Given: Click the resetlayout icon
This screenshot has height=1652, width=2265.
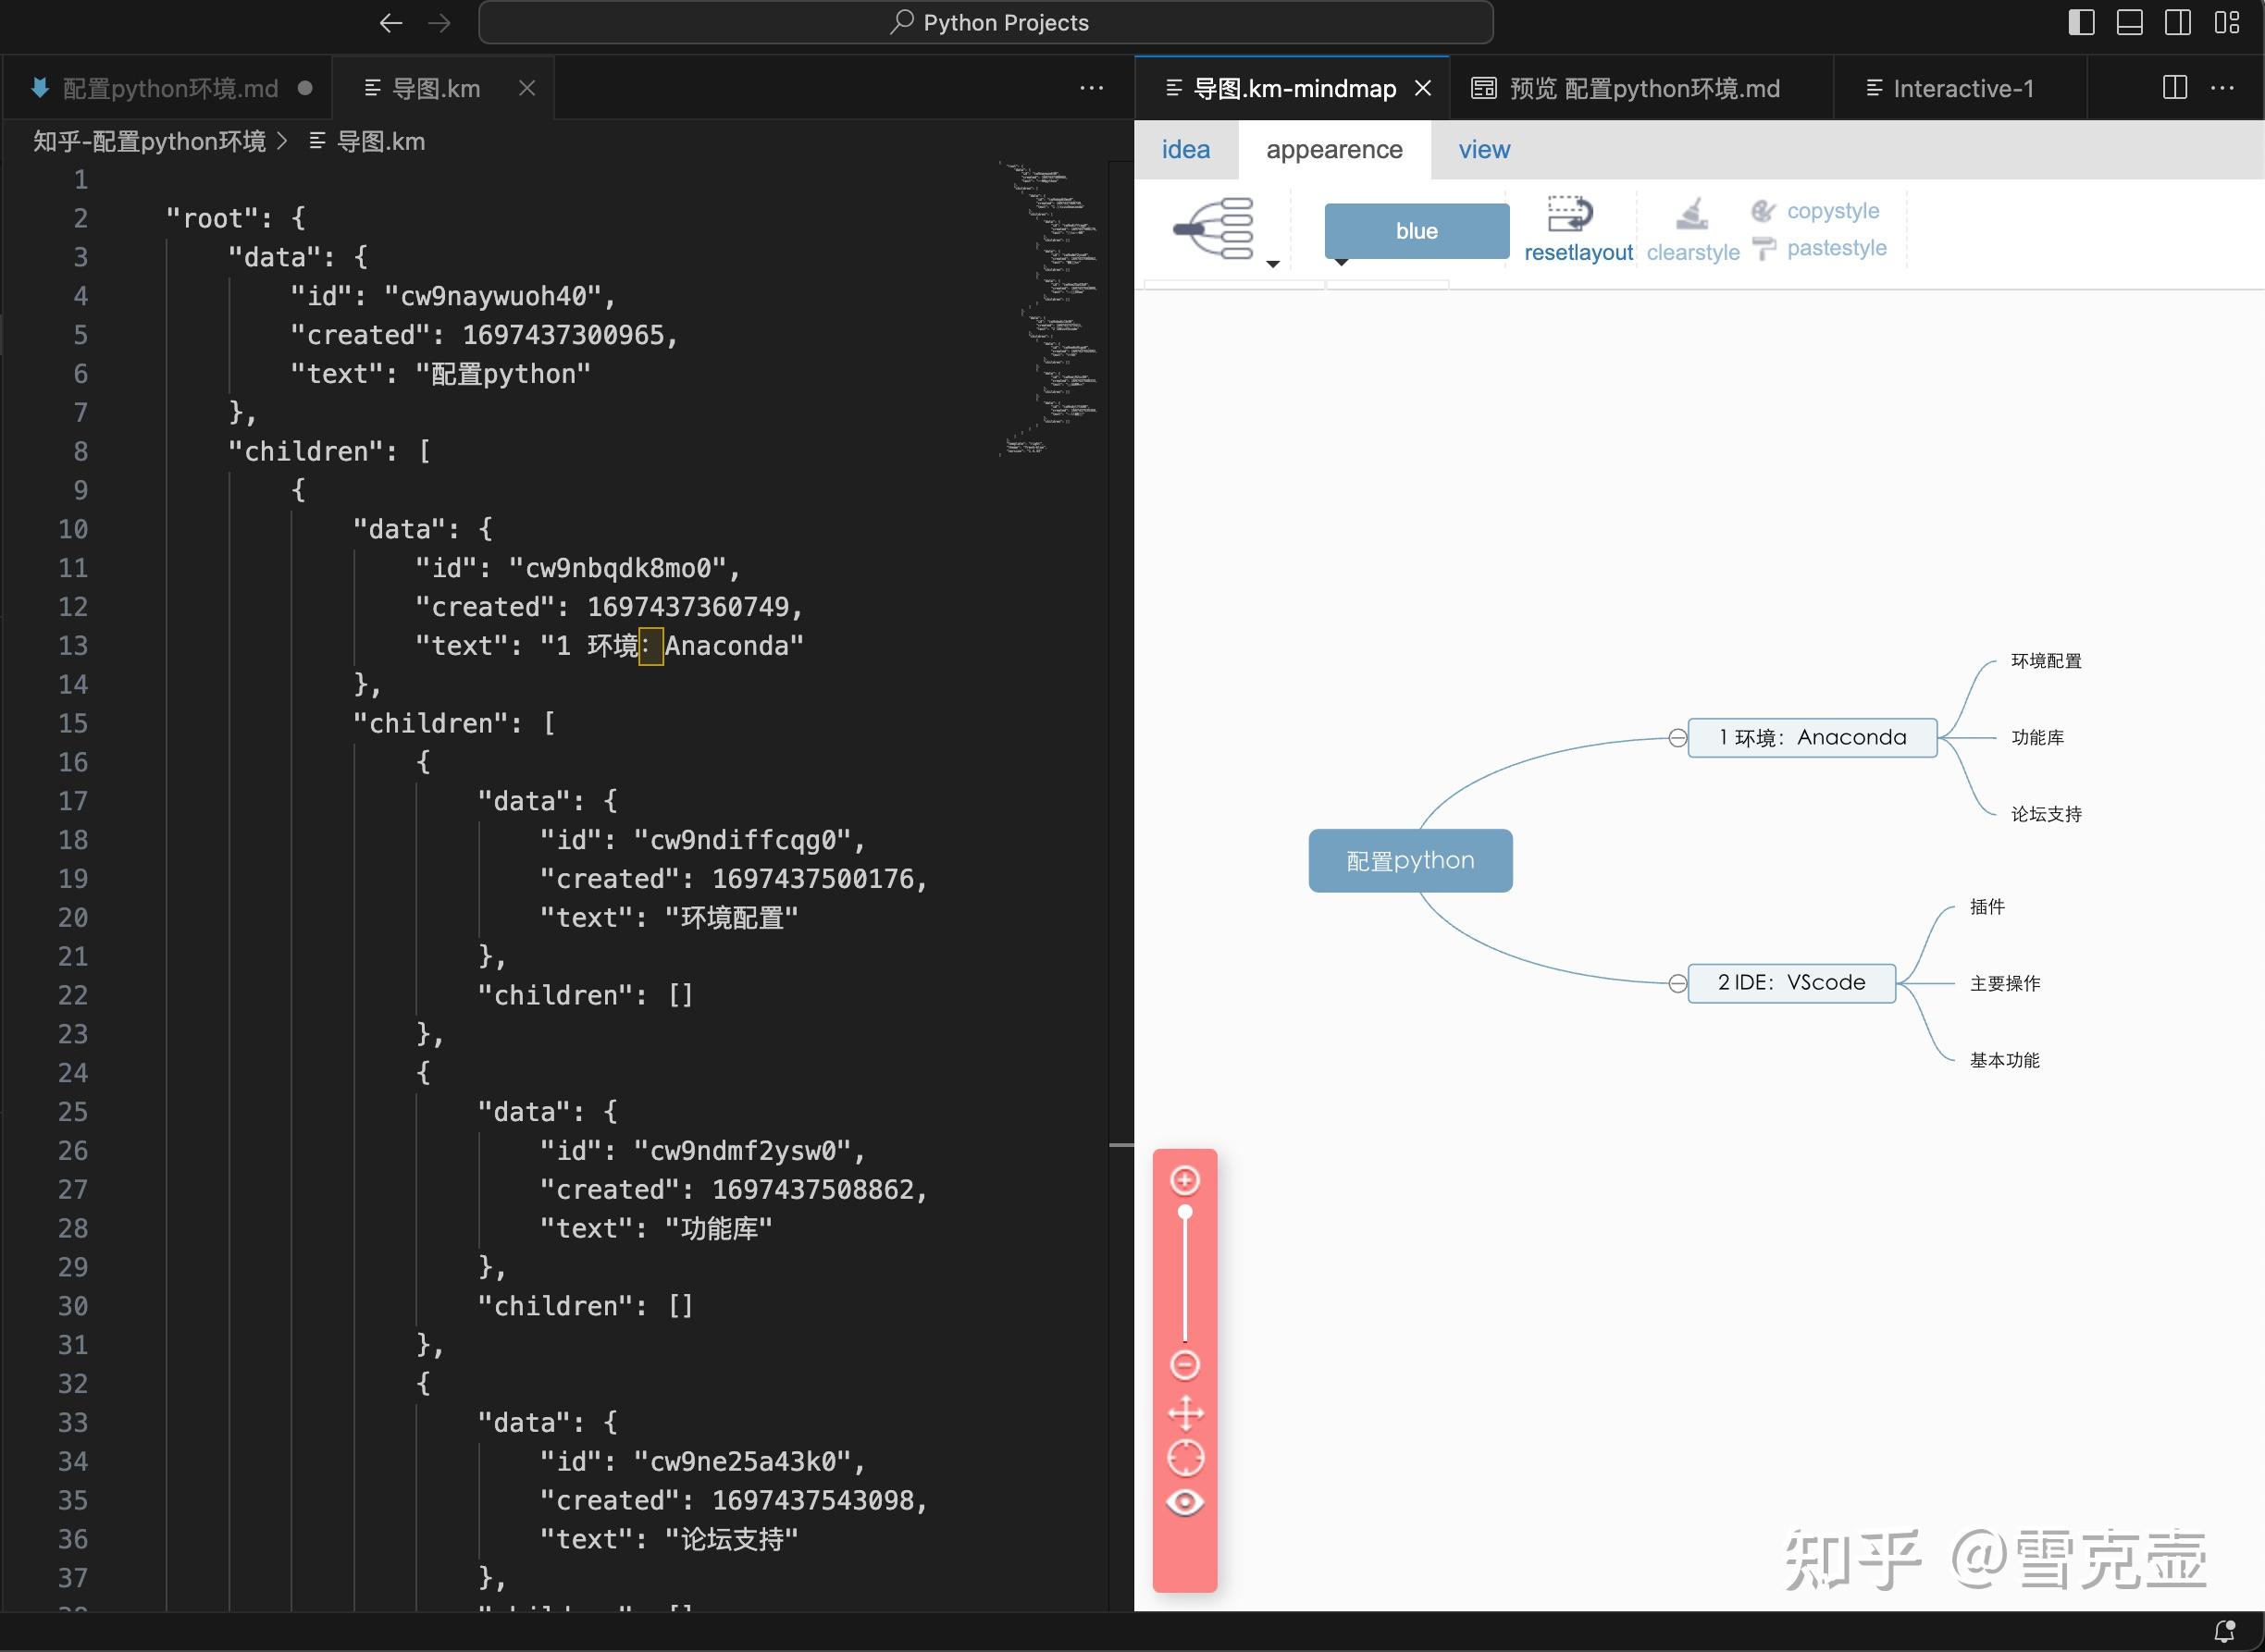Looking at the screenshot, I should coord(1569,214).
